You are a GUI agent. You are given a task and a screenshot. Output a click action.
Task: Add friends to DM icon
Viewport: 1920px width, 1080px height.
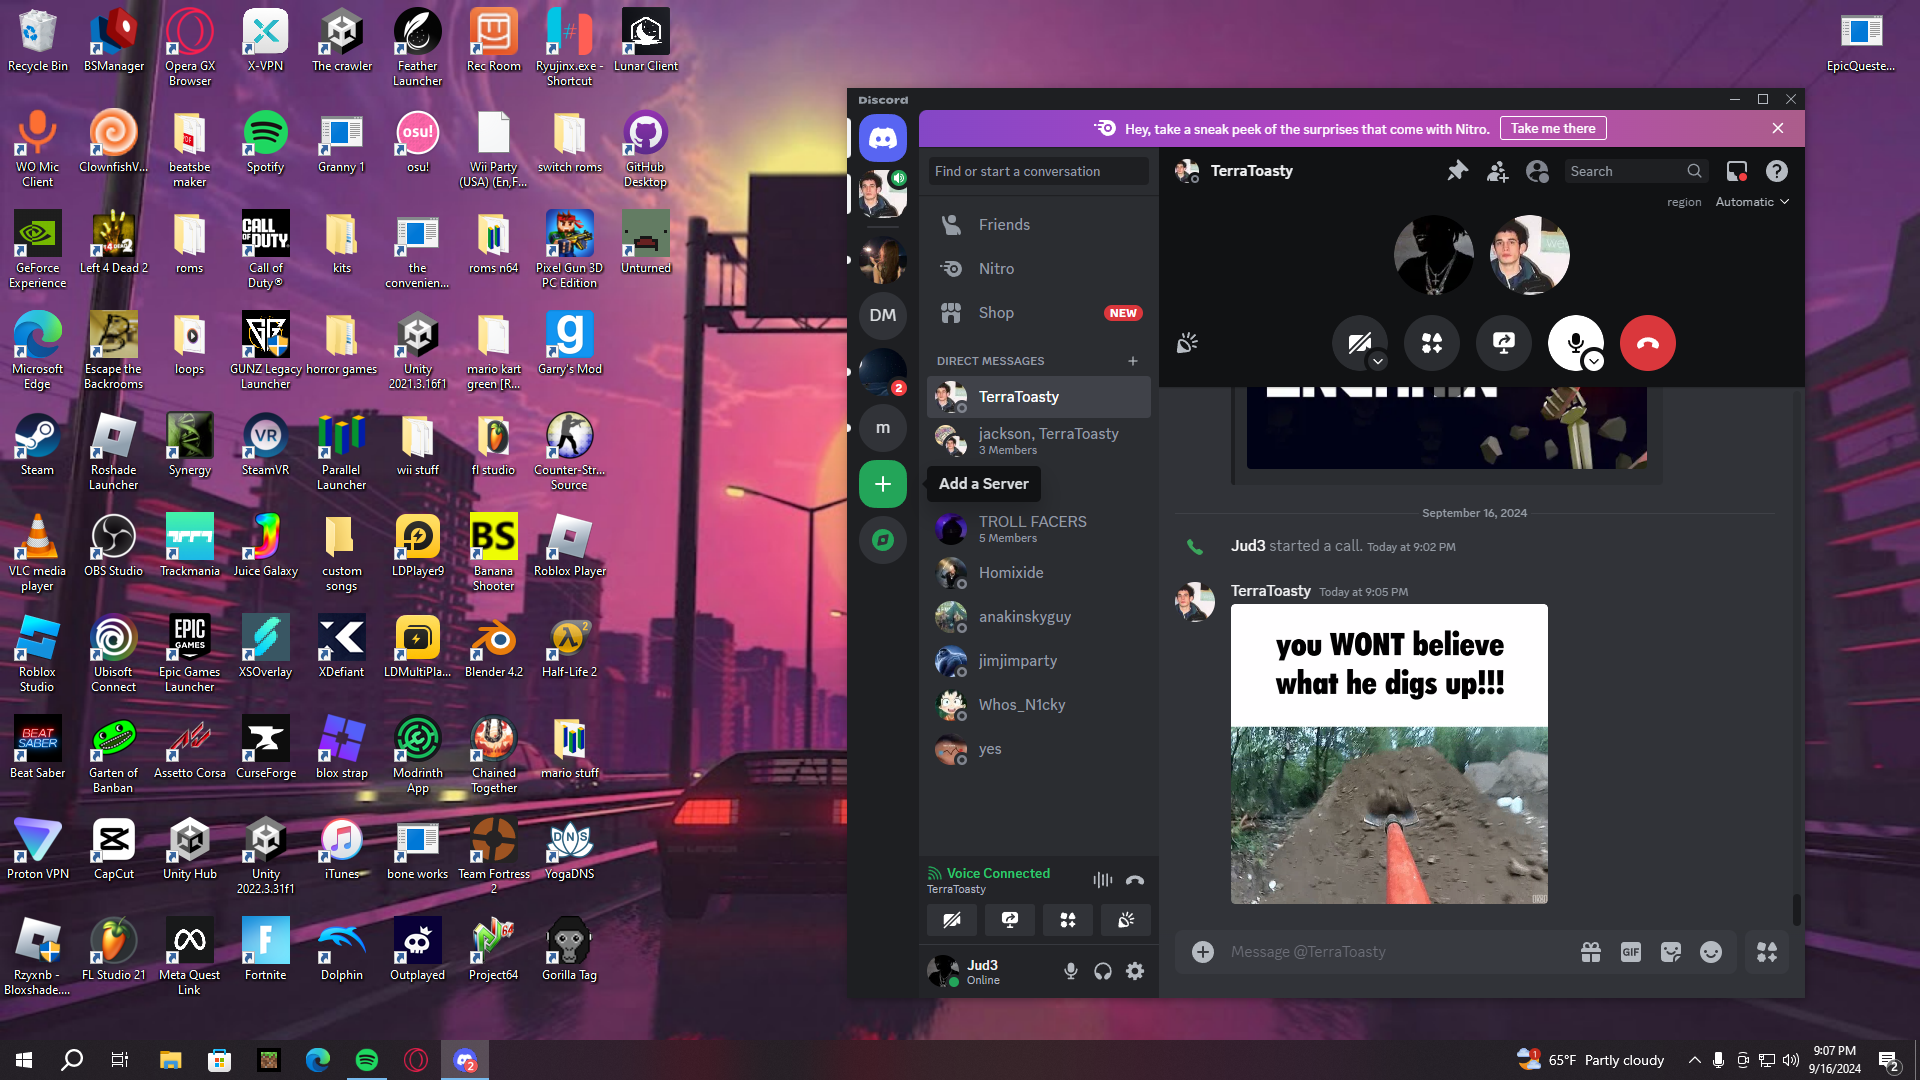pos(1497,171)
